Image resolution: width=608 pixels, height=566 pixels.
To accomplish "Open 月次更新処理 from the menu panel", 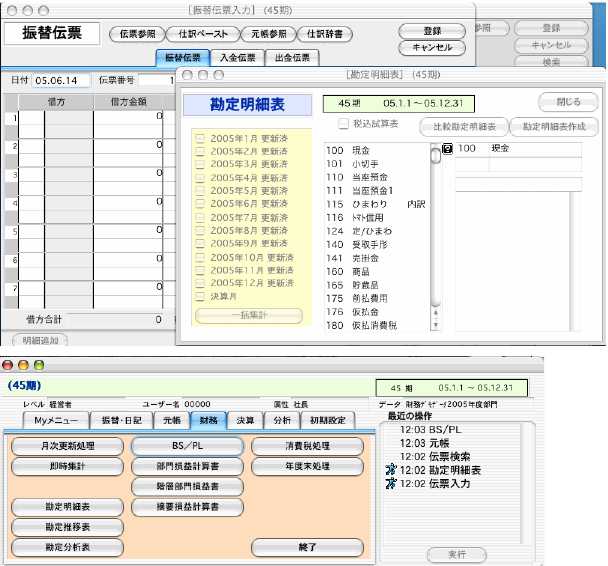I will point(67,446).
